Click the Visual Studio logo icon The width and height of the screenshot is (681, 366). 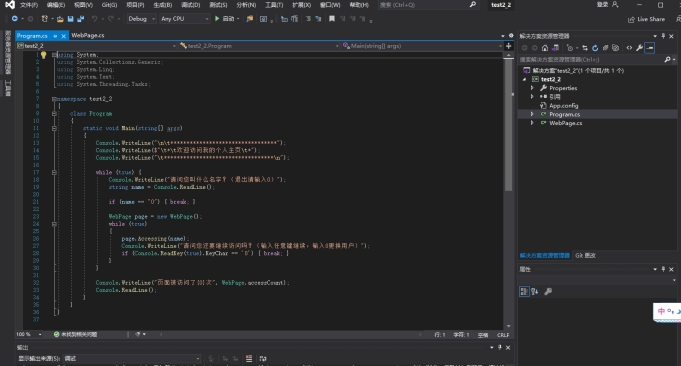coord(10,5)
